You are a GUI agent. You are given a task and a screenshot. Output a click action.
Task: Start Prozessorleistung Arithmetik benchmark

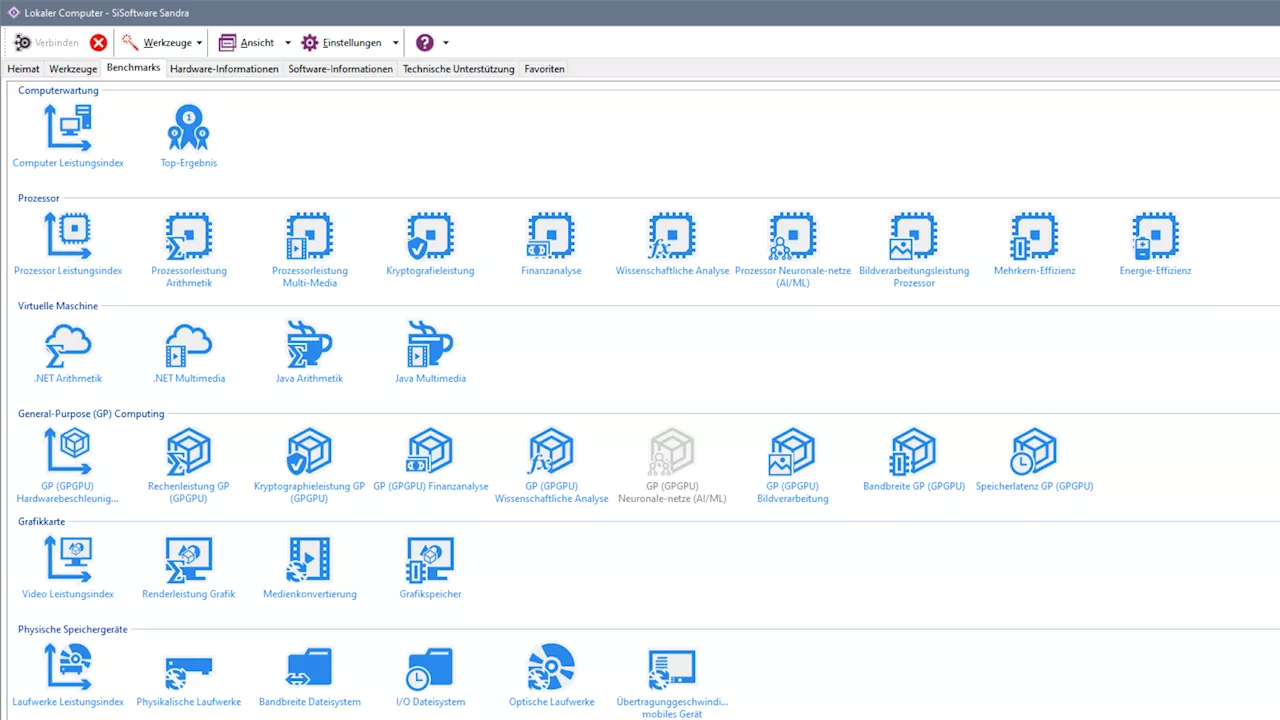tap(189, 250)
